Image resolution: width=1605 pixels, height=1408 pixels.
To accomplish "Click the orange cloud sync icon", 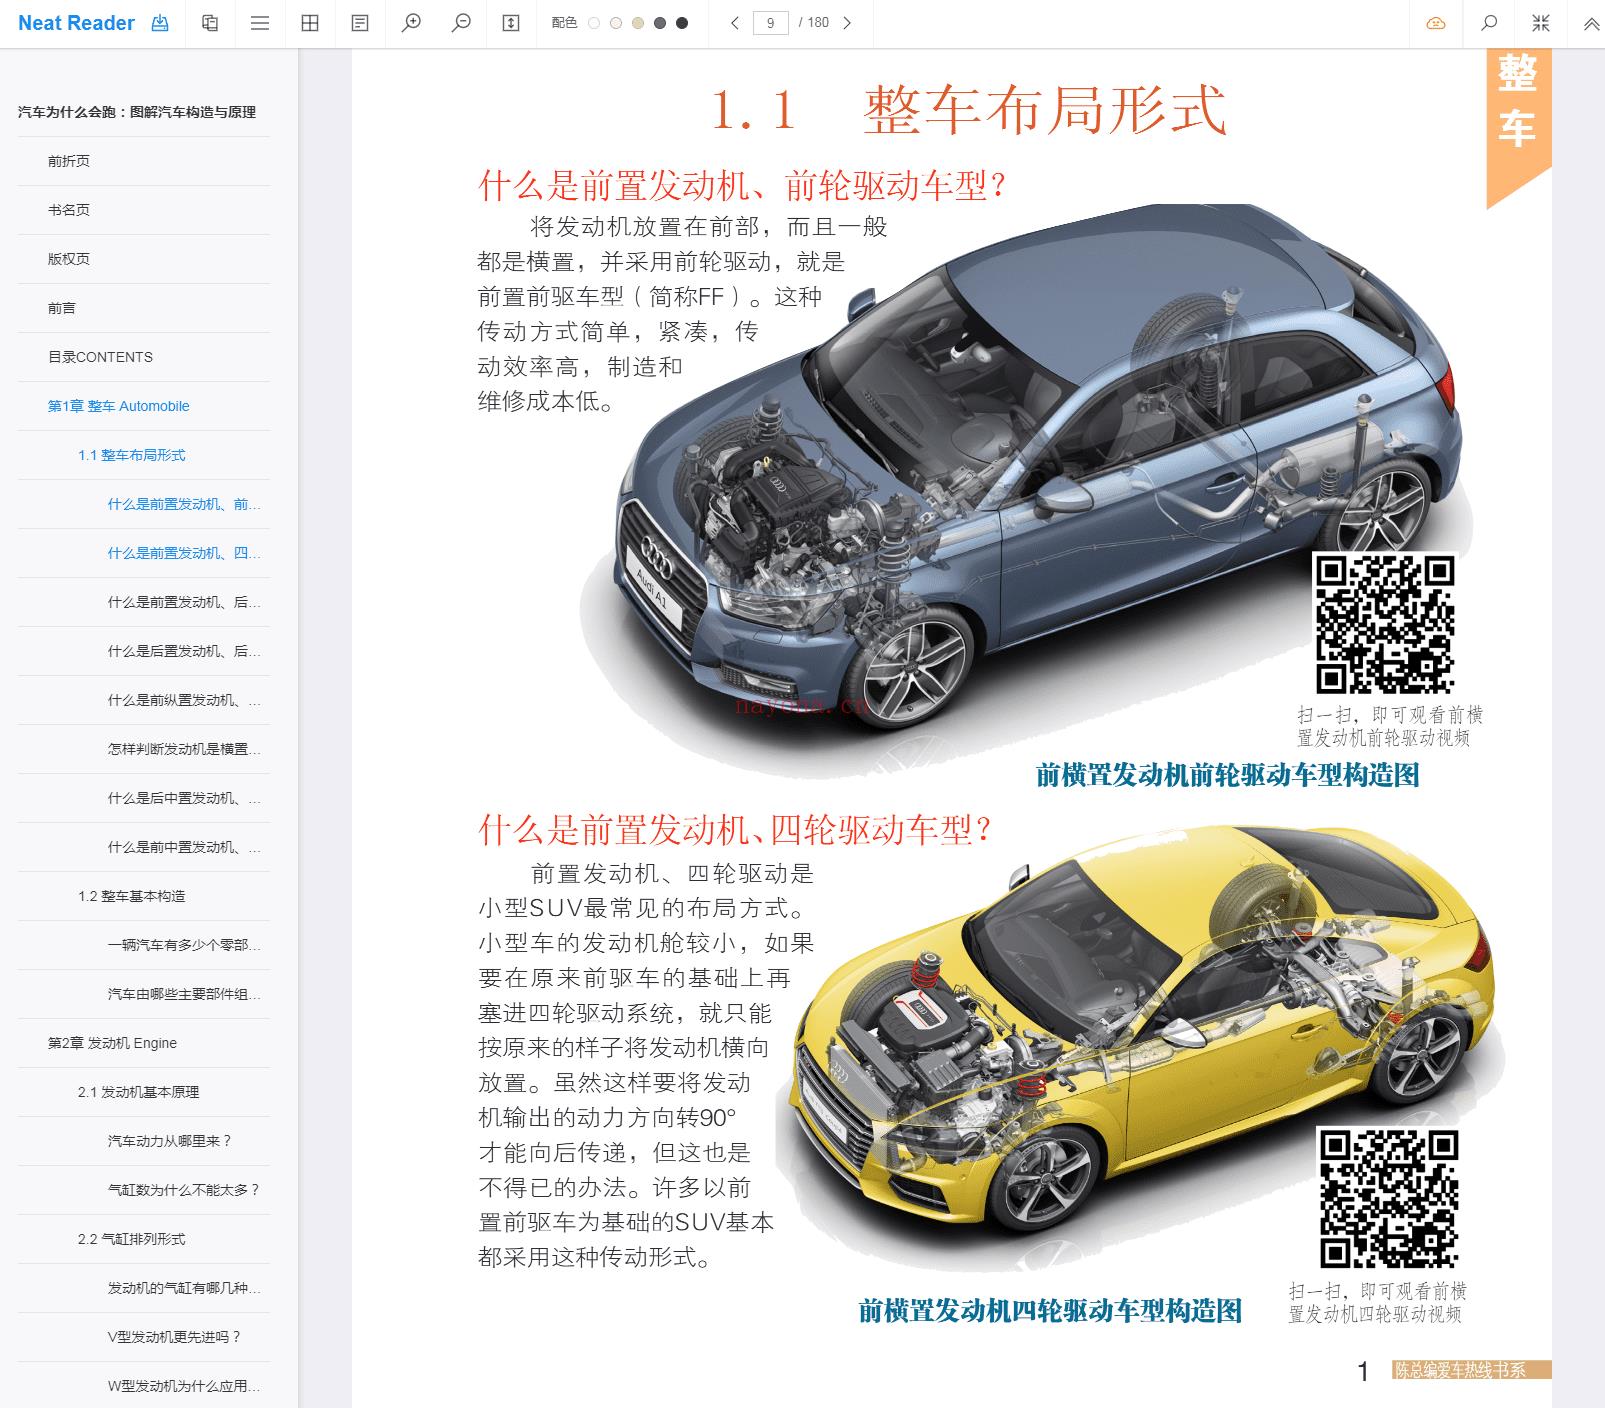I will [x=1436, y=23].
